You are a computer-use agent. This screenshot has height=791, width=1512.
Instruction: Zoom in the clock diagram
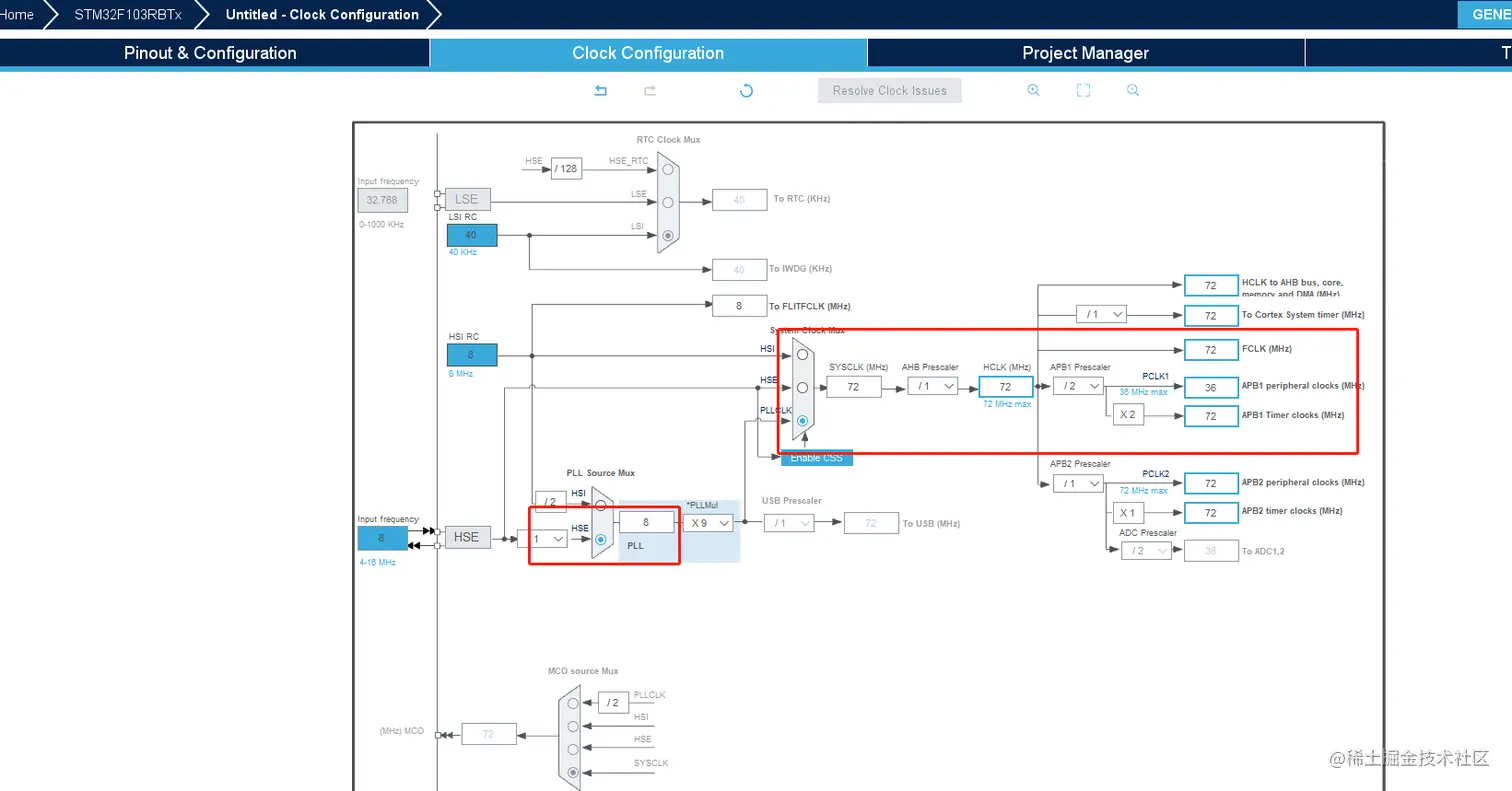click(x=1033, y=90)
